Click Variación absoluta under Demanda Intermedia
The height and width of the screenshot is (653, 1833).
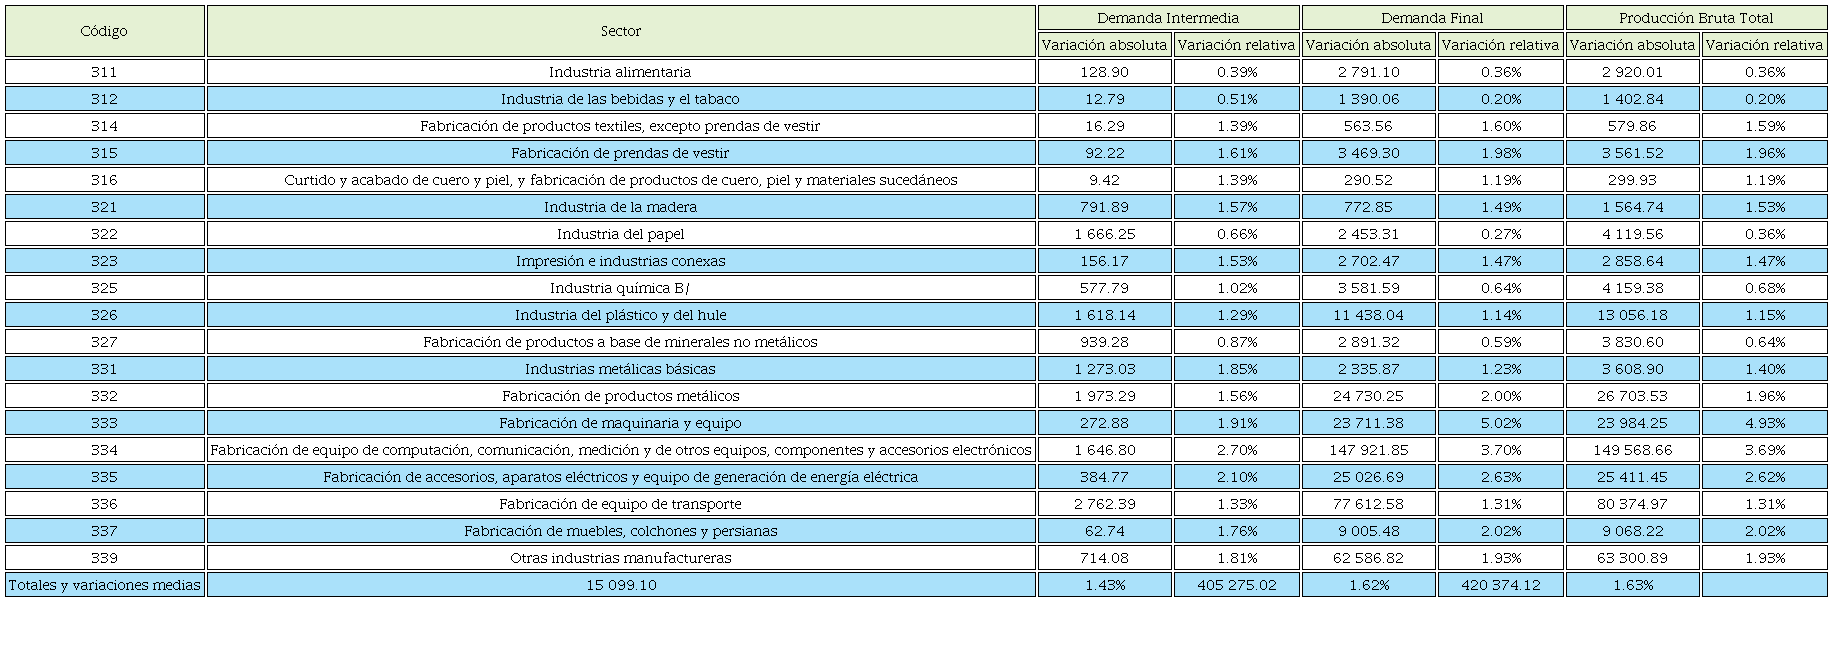1104,45
